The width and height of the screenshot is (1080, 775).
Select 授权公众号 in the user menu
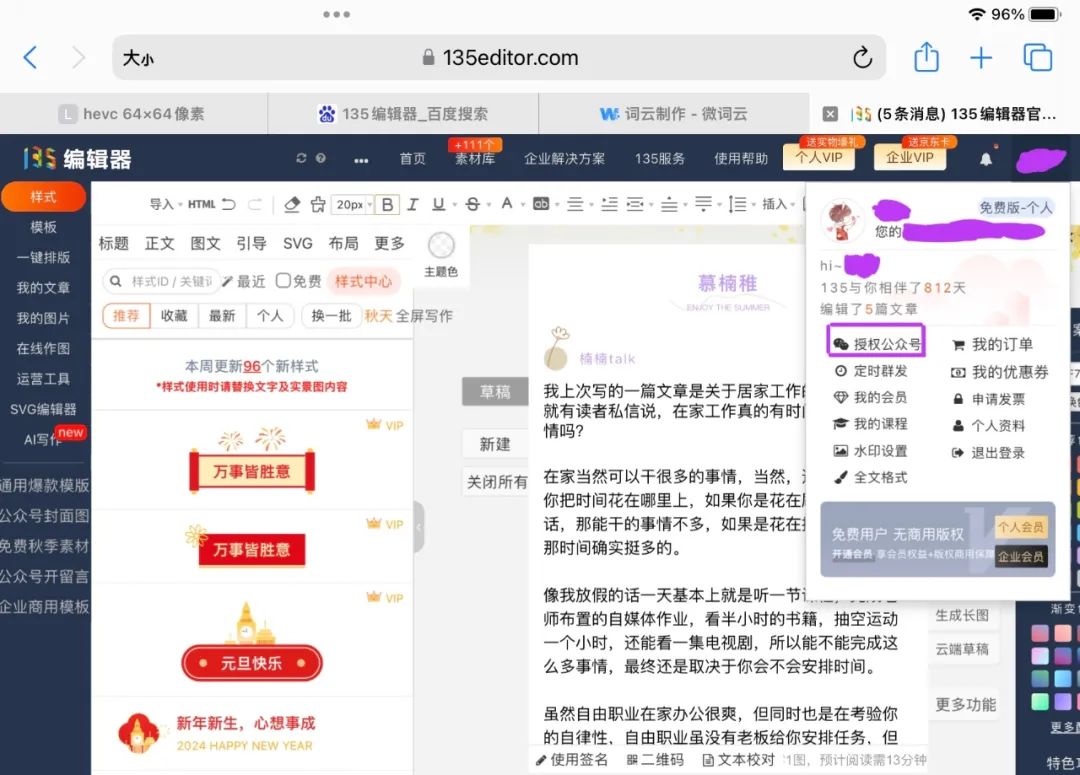click(x=877, y=344)
